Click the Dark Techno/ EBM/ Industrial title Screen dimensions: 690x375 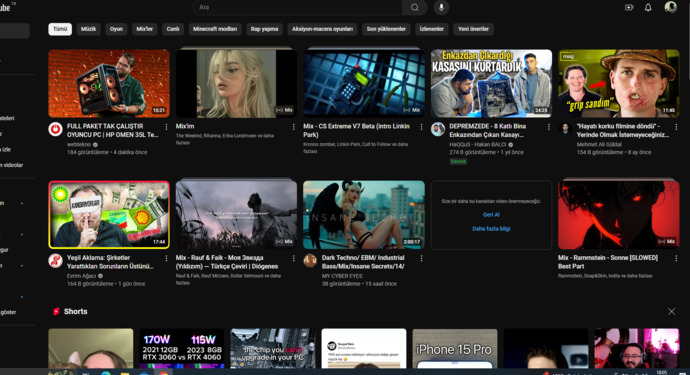click(363, 262)
